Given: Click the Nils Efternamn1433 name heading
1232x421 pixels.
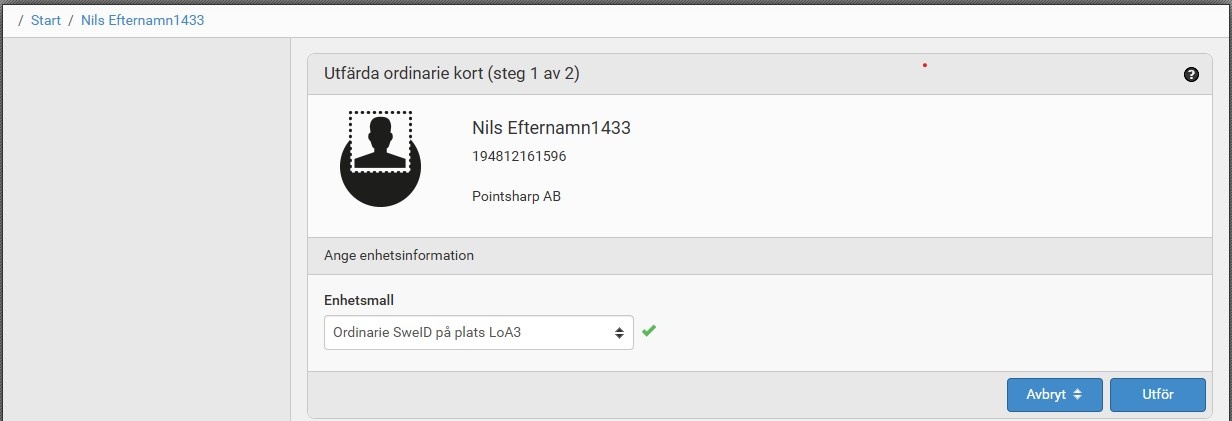Looking at the screenshot, I should [551, 128].
